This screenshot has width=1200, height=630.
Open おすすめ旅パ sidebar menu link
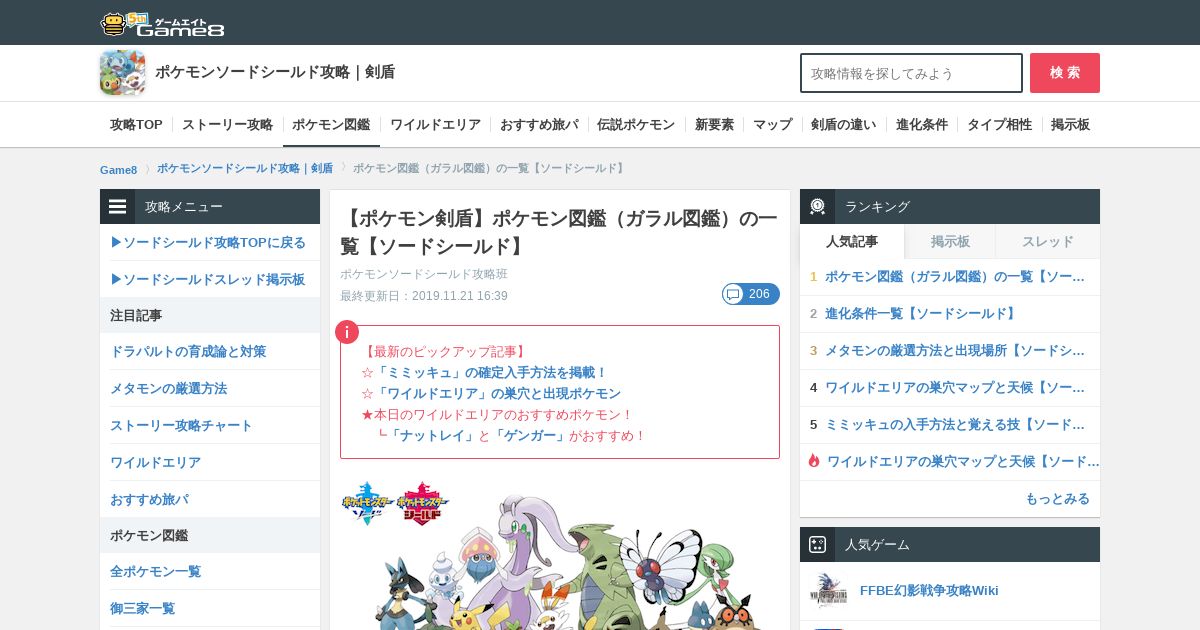(149, 499)
